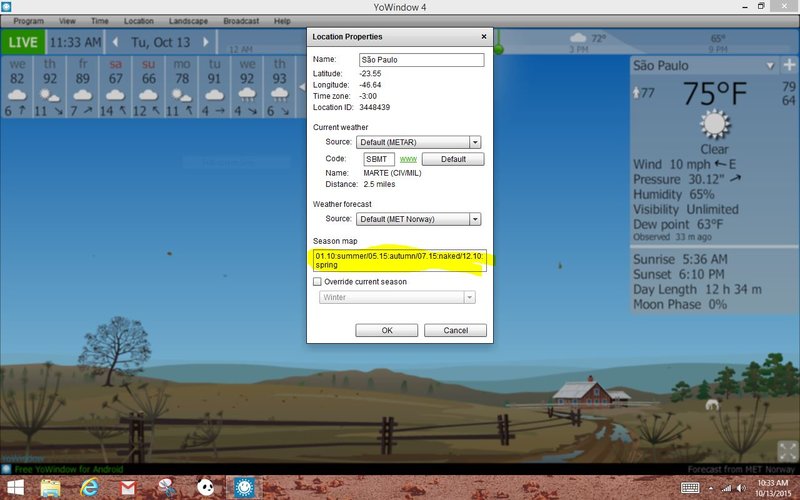Open current weather Source dropdown
The image size is (800, 500).
(418, 142)
